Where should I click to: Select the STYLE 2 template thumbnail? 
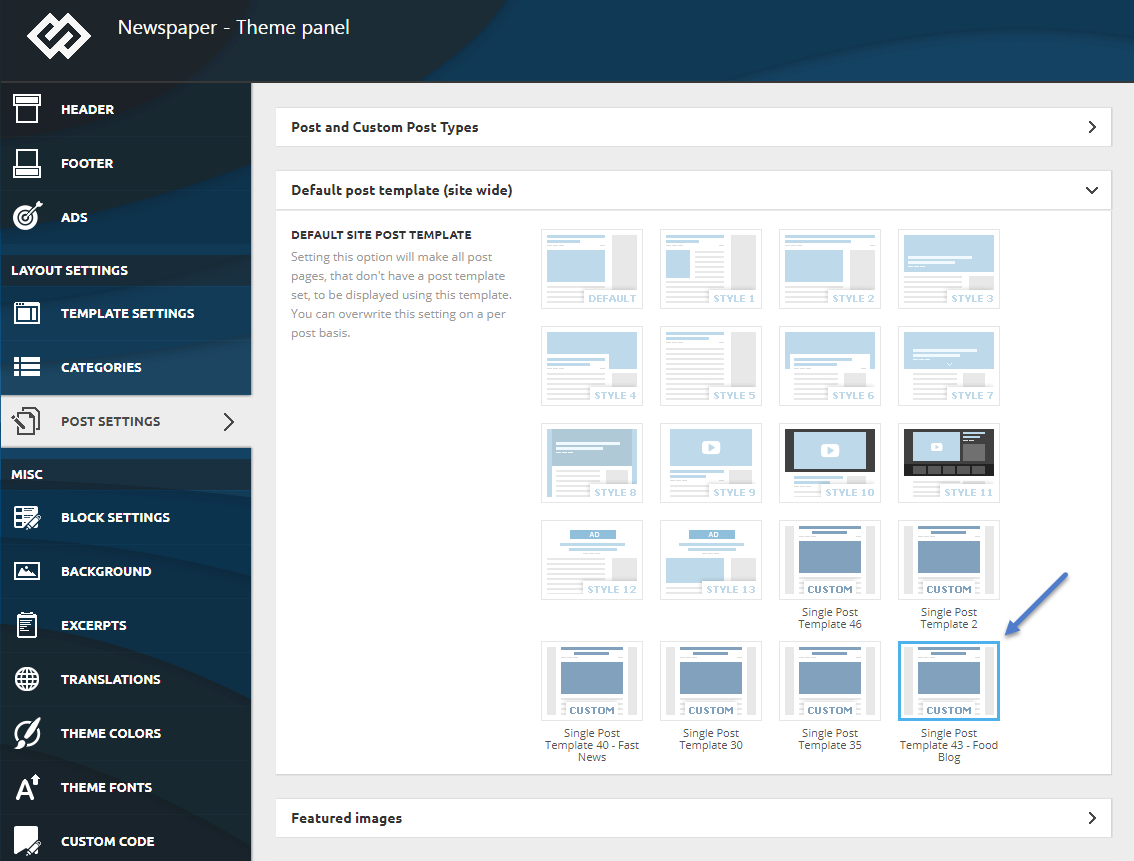[830, 269]
